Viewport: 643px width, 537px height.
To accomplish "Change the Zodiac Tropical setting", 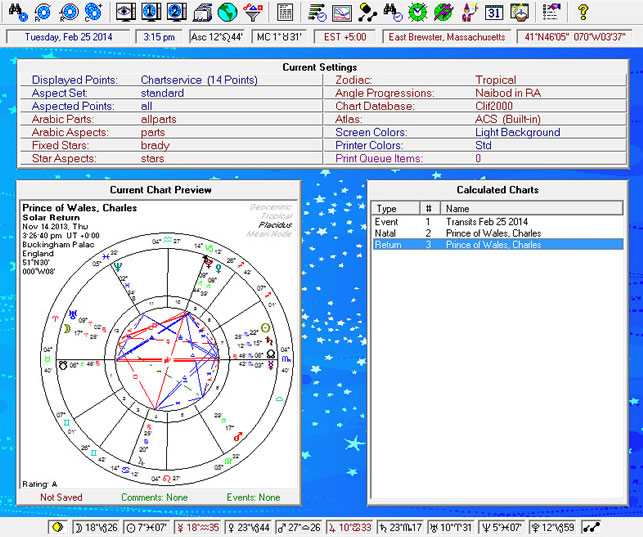I will 495,80.
